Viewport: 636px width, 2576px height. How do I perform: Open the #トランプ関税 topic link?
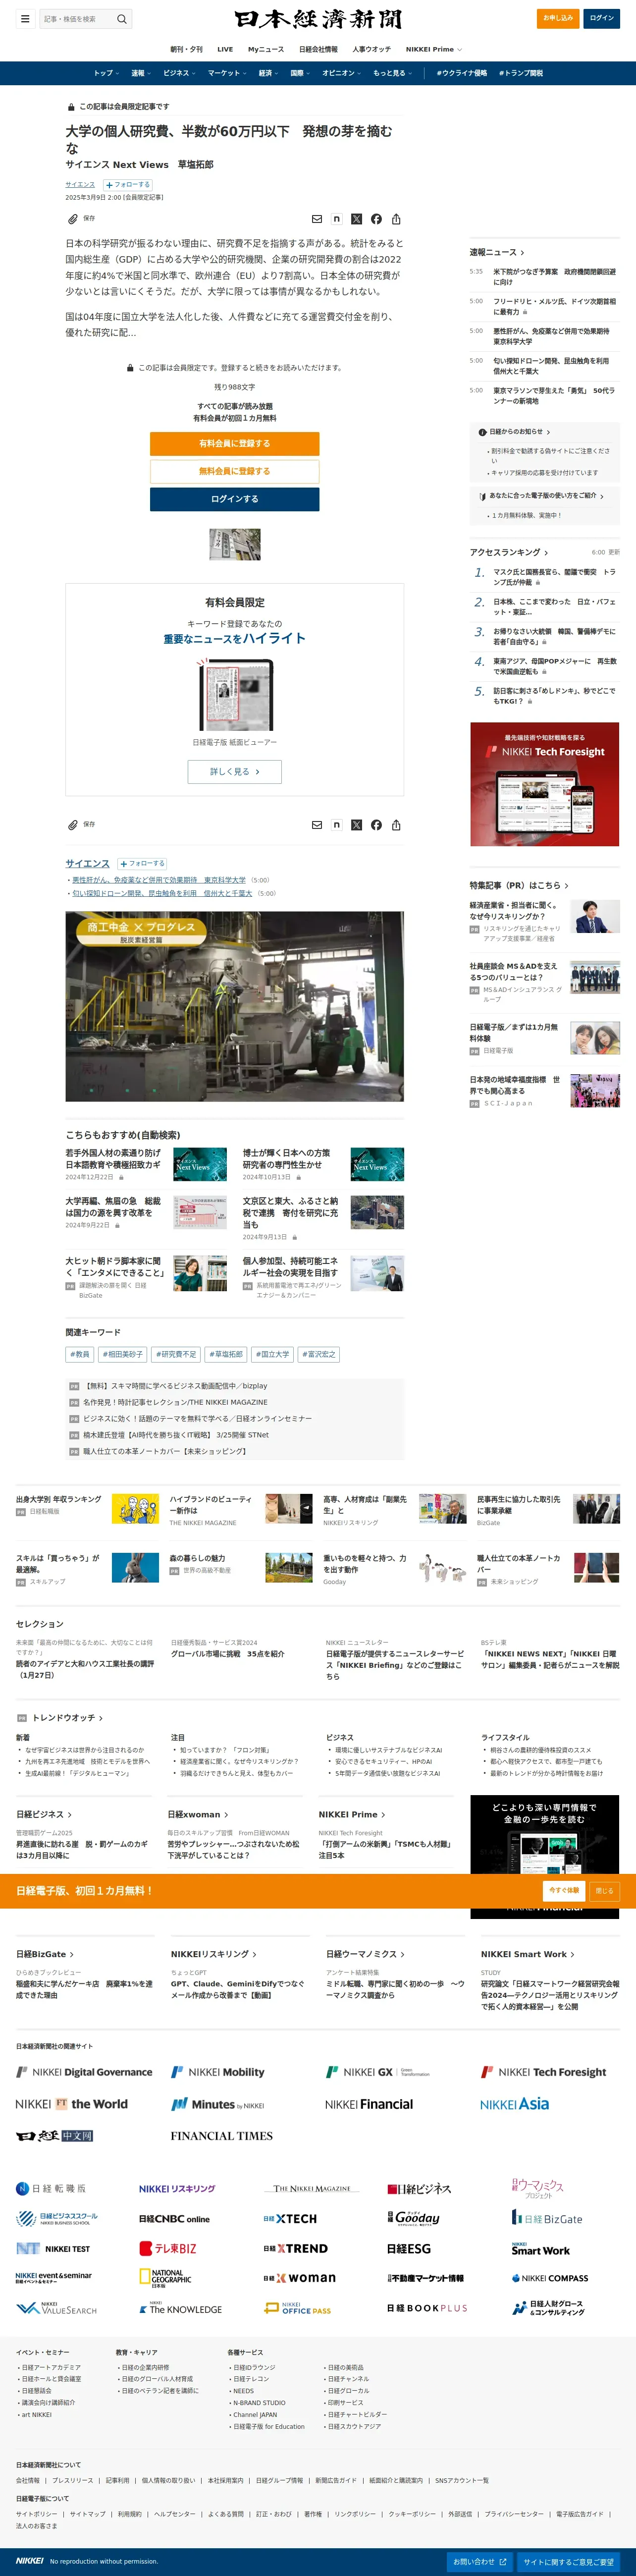click(521, 73)
